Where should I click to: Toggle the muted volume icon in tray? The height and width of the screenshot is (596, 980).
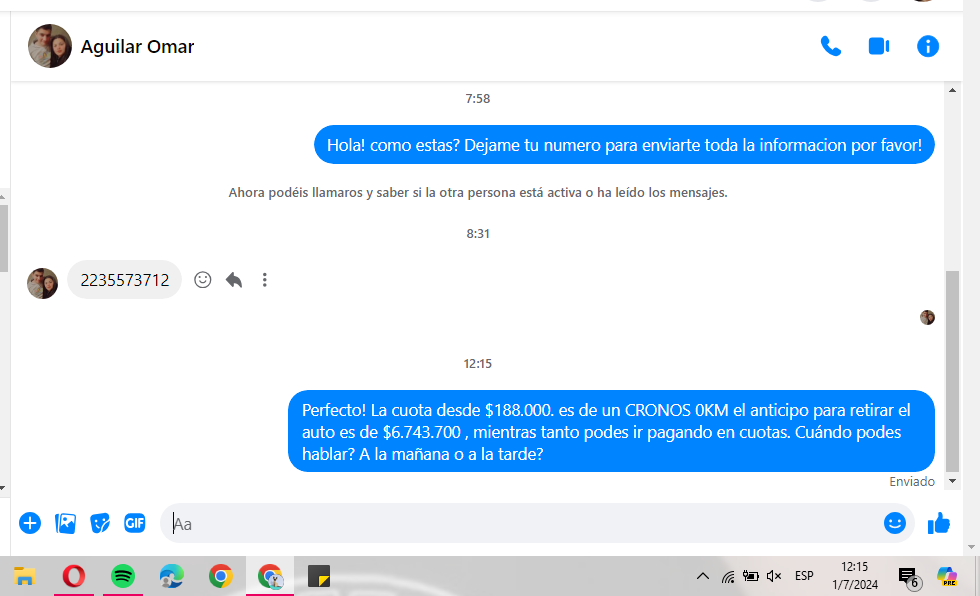tap(773, 577)
